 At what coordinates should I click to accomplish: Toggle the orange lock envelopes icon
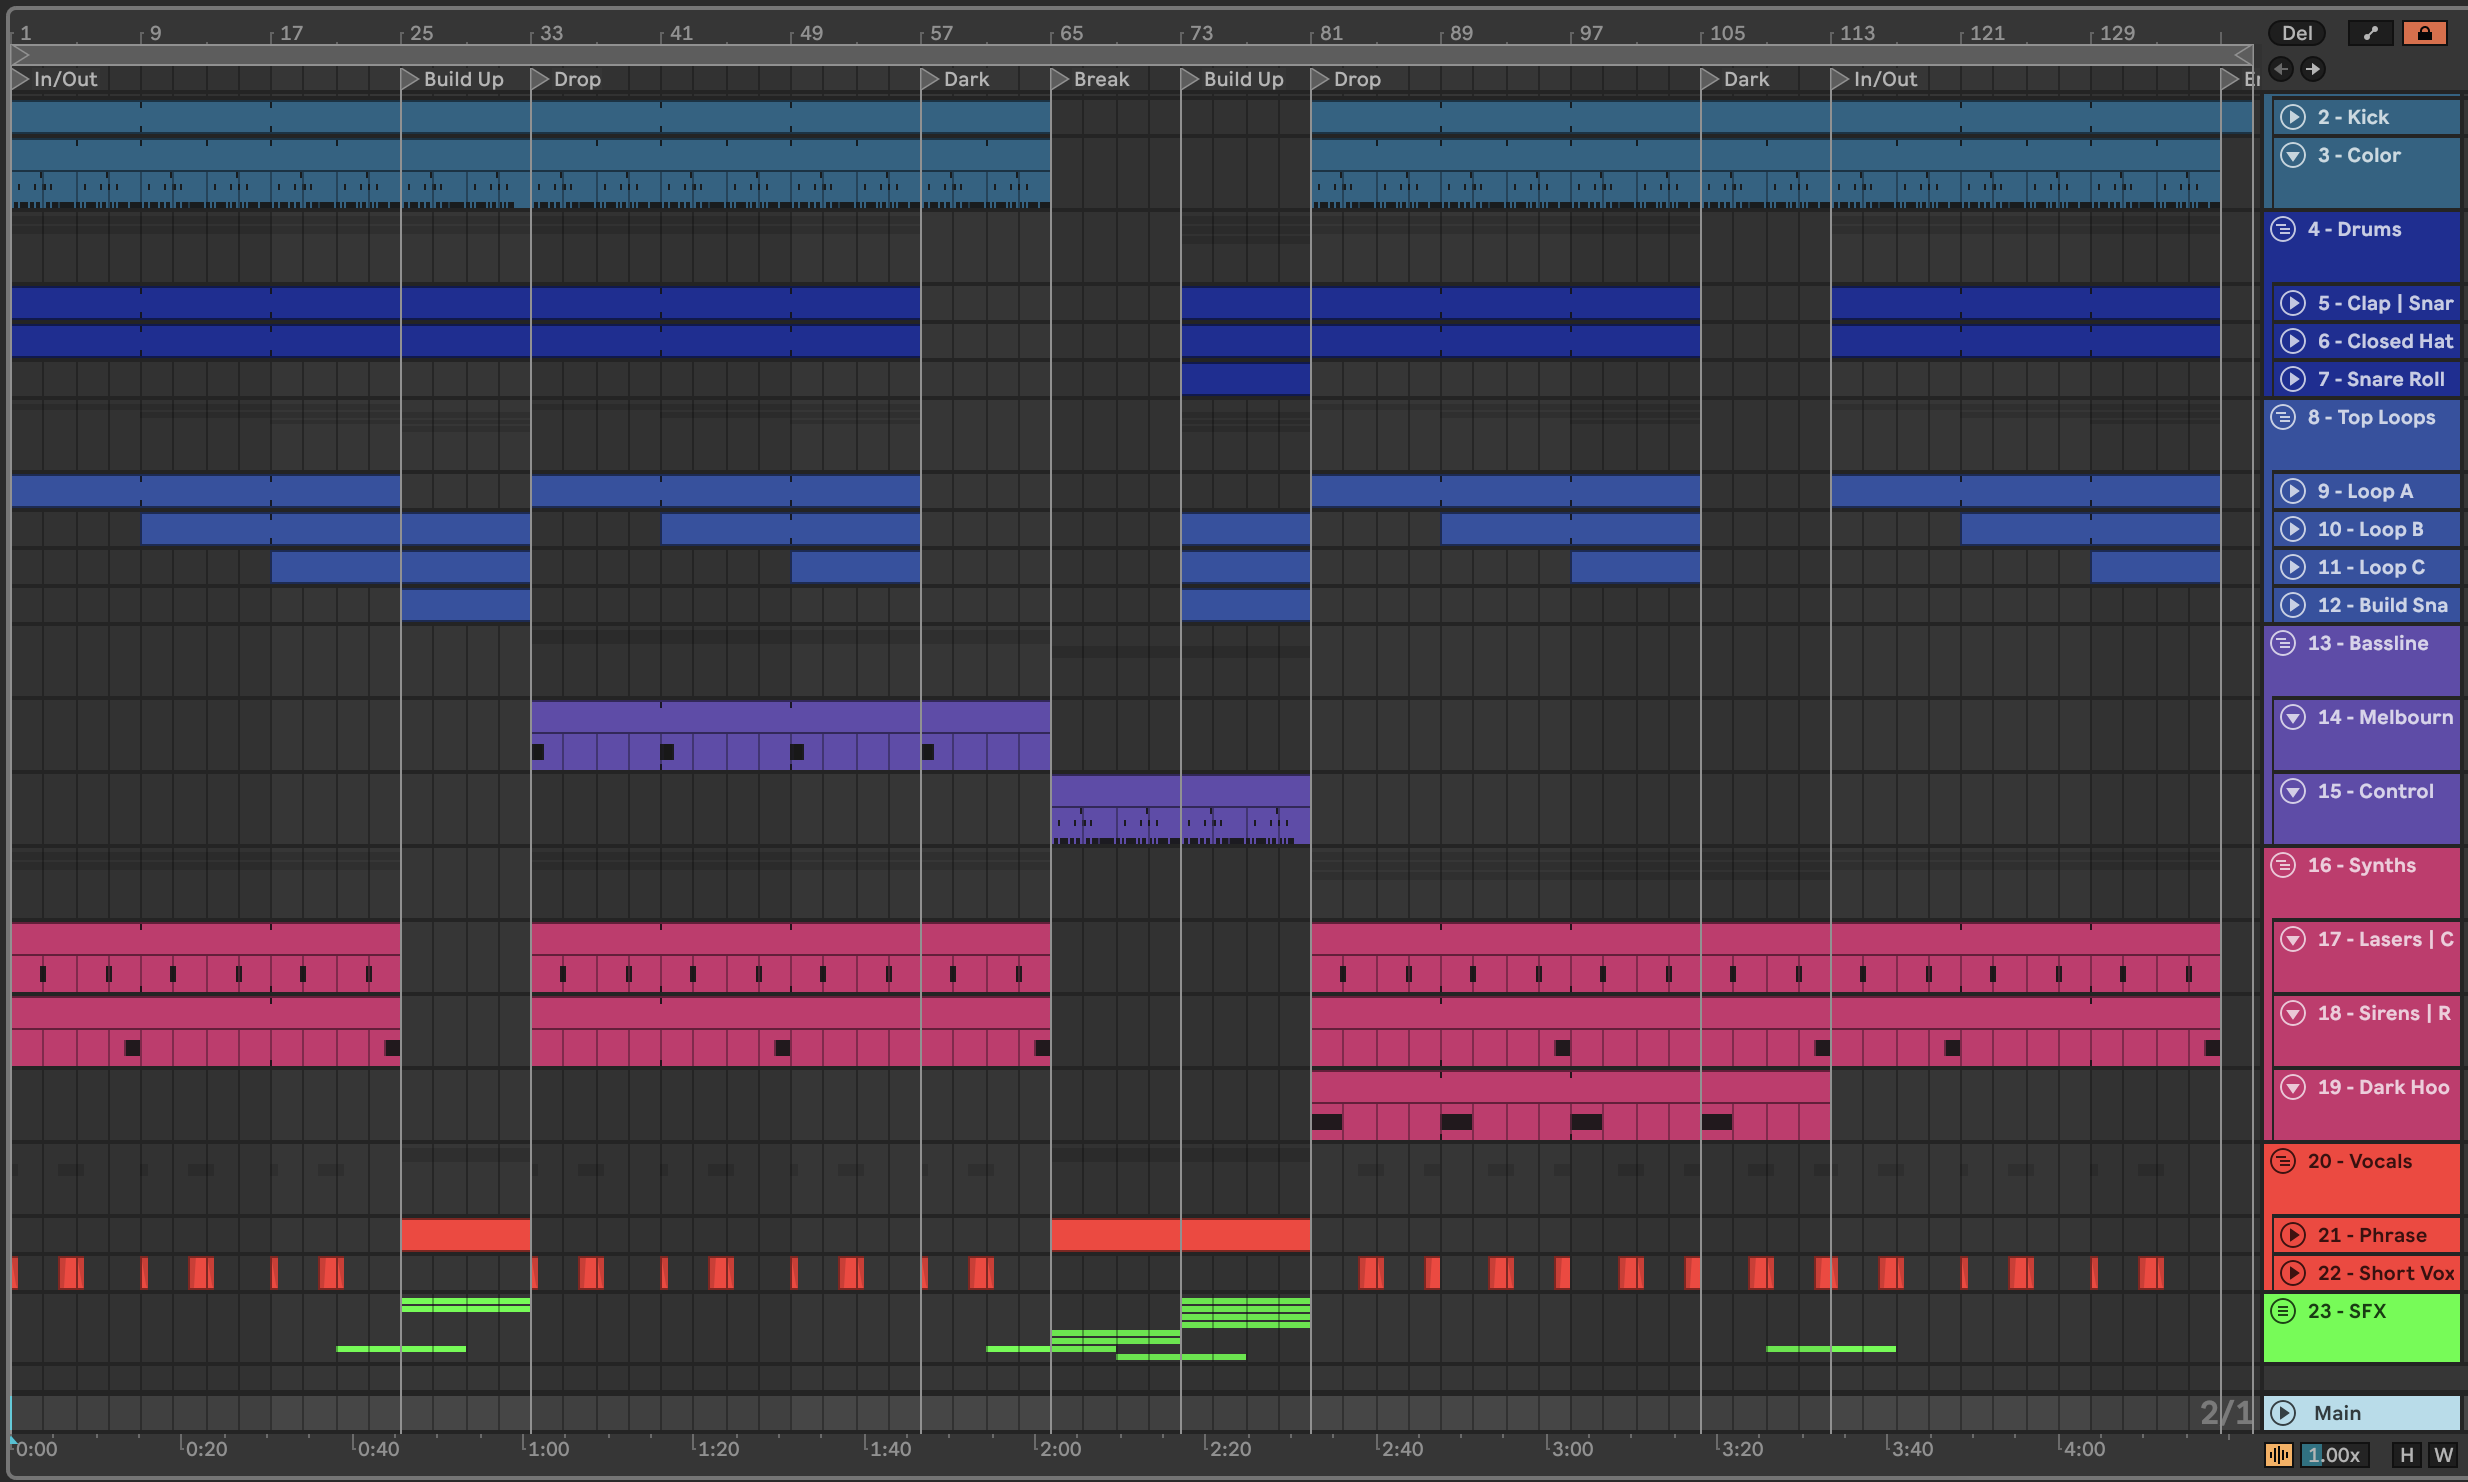pyautogui.click(x=2424, y=33)
